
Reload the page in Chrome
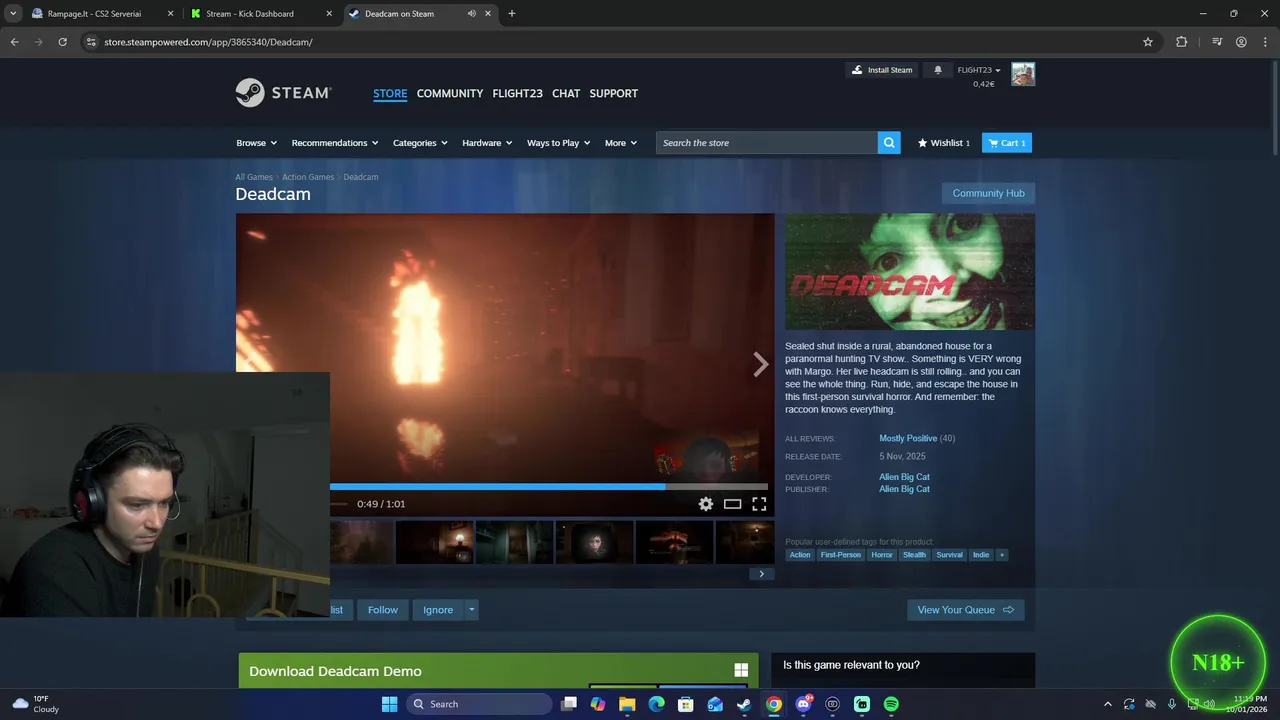(62, 42)
